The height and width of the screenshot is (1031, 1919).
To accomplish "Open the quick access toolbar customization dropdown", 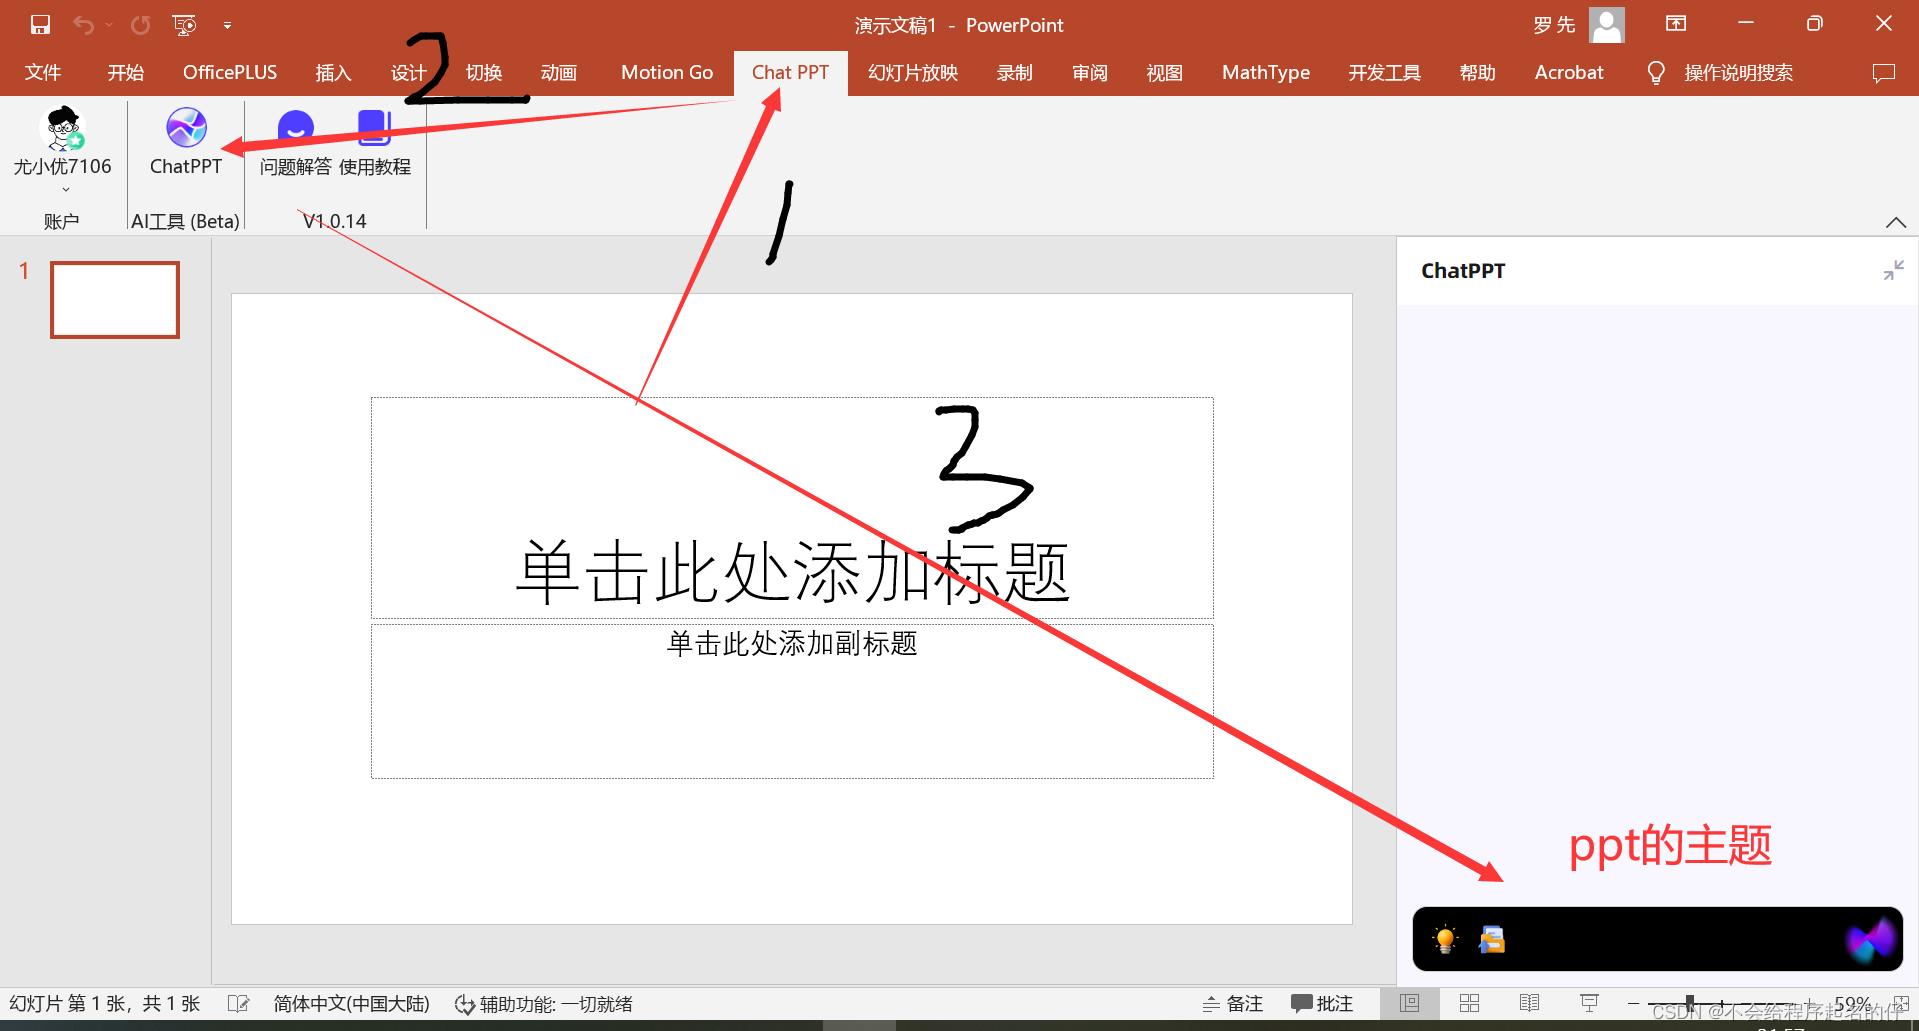I will (227, 24).
